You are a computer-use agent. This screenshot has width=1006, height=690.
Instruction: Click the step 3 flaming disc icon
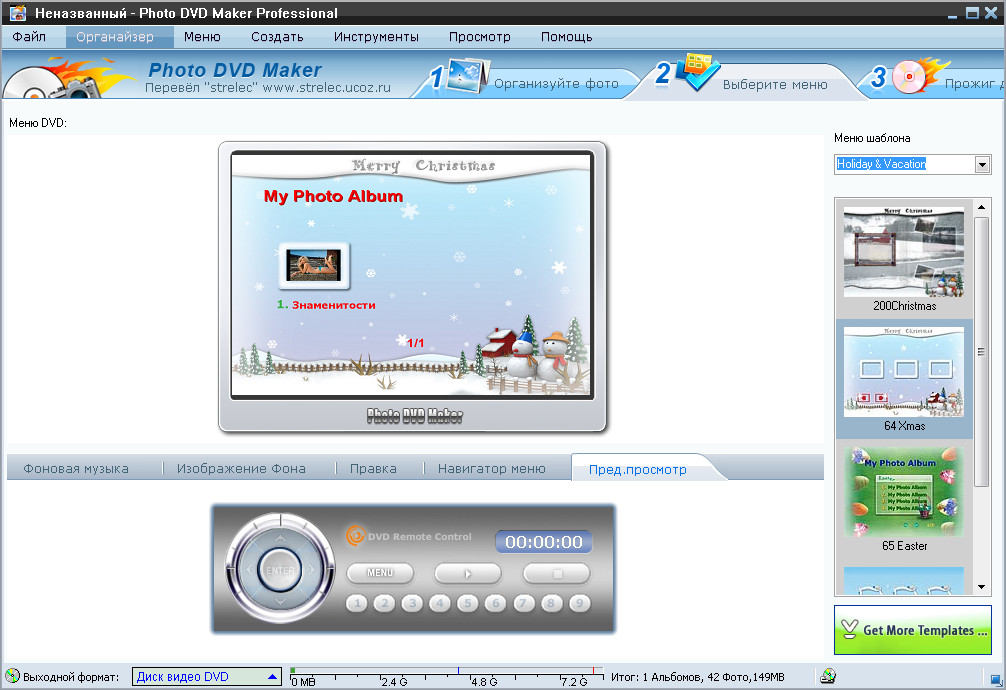pos(919,76)
